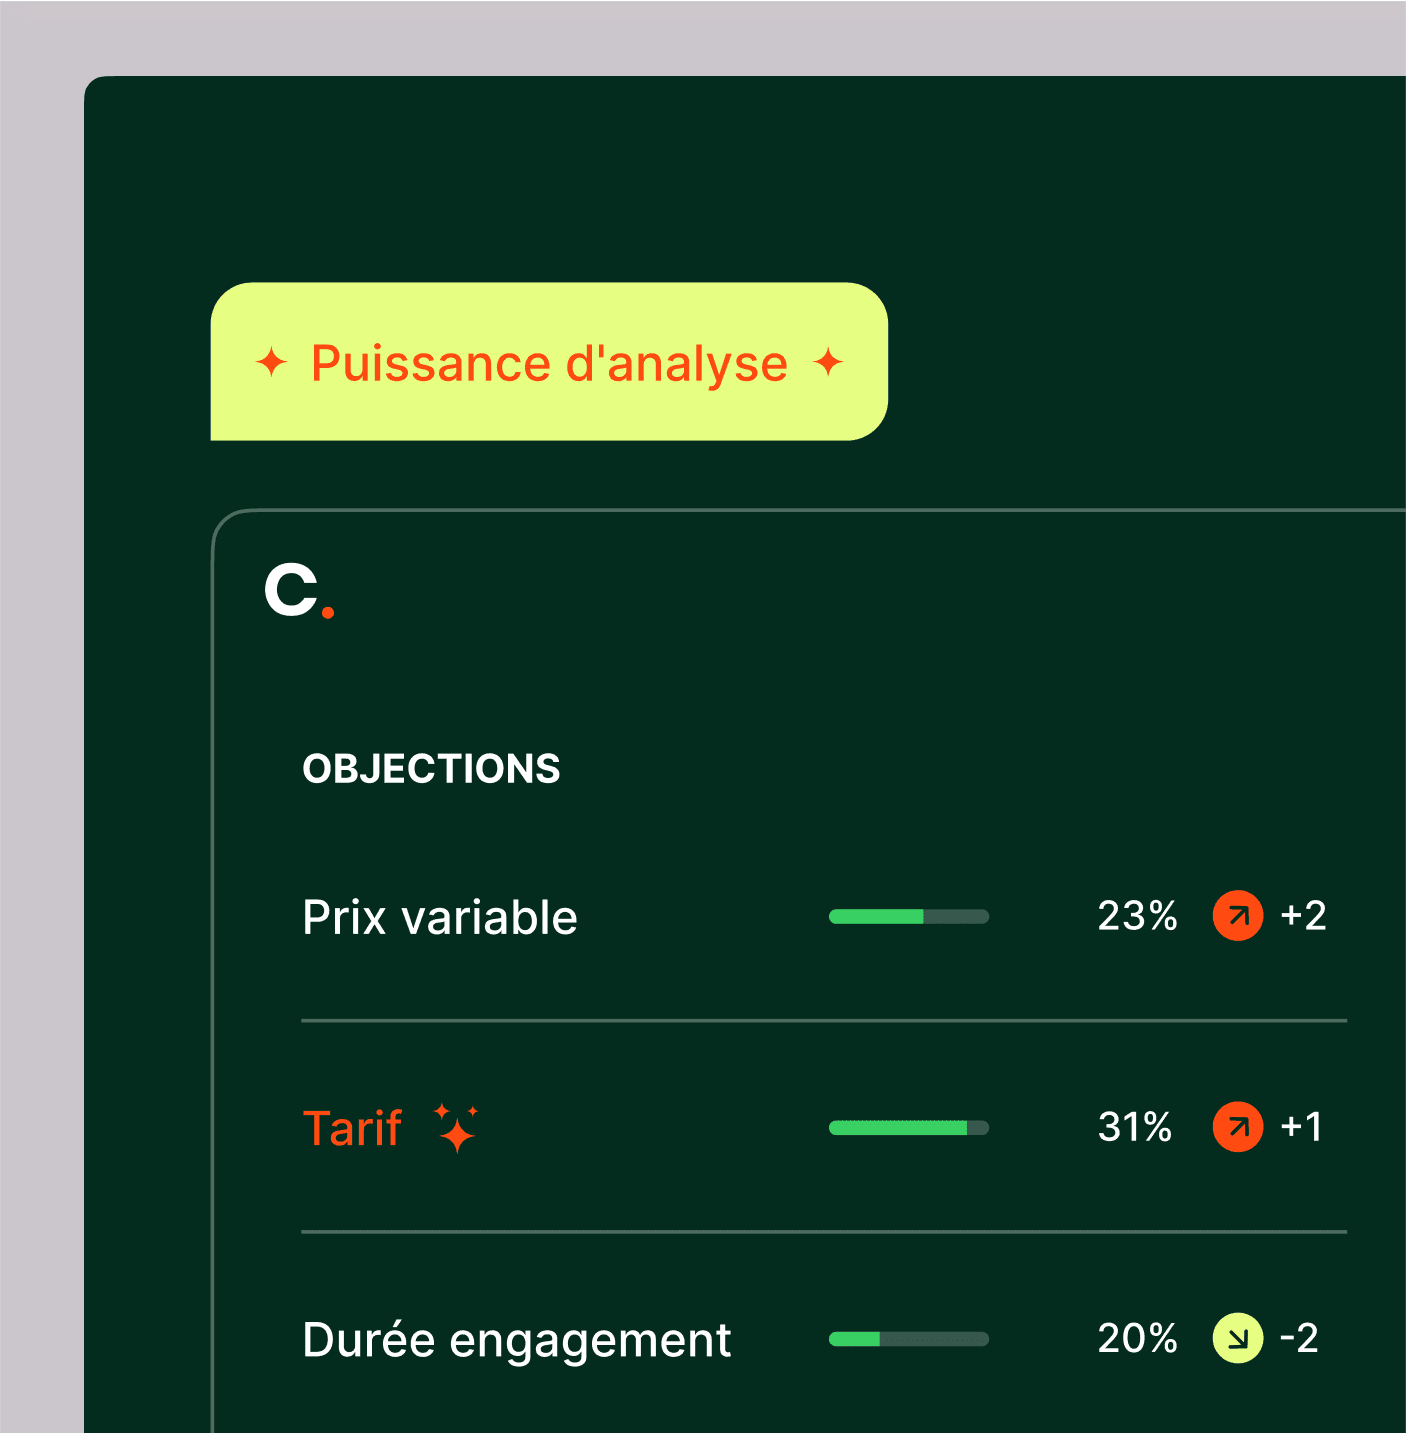This screenshot has height=1433, width=1406.
Task: Select the Tarif objection label
Action: pos(352,1128)
